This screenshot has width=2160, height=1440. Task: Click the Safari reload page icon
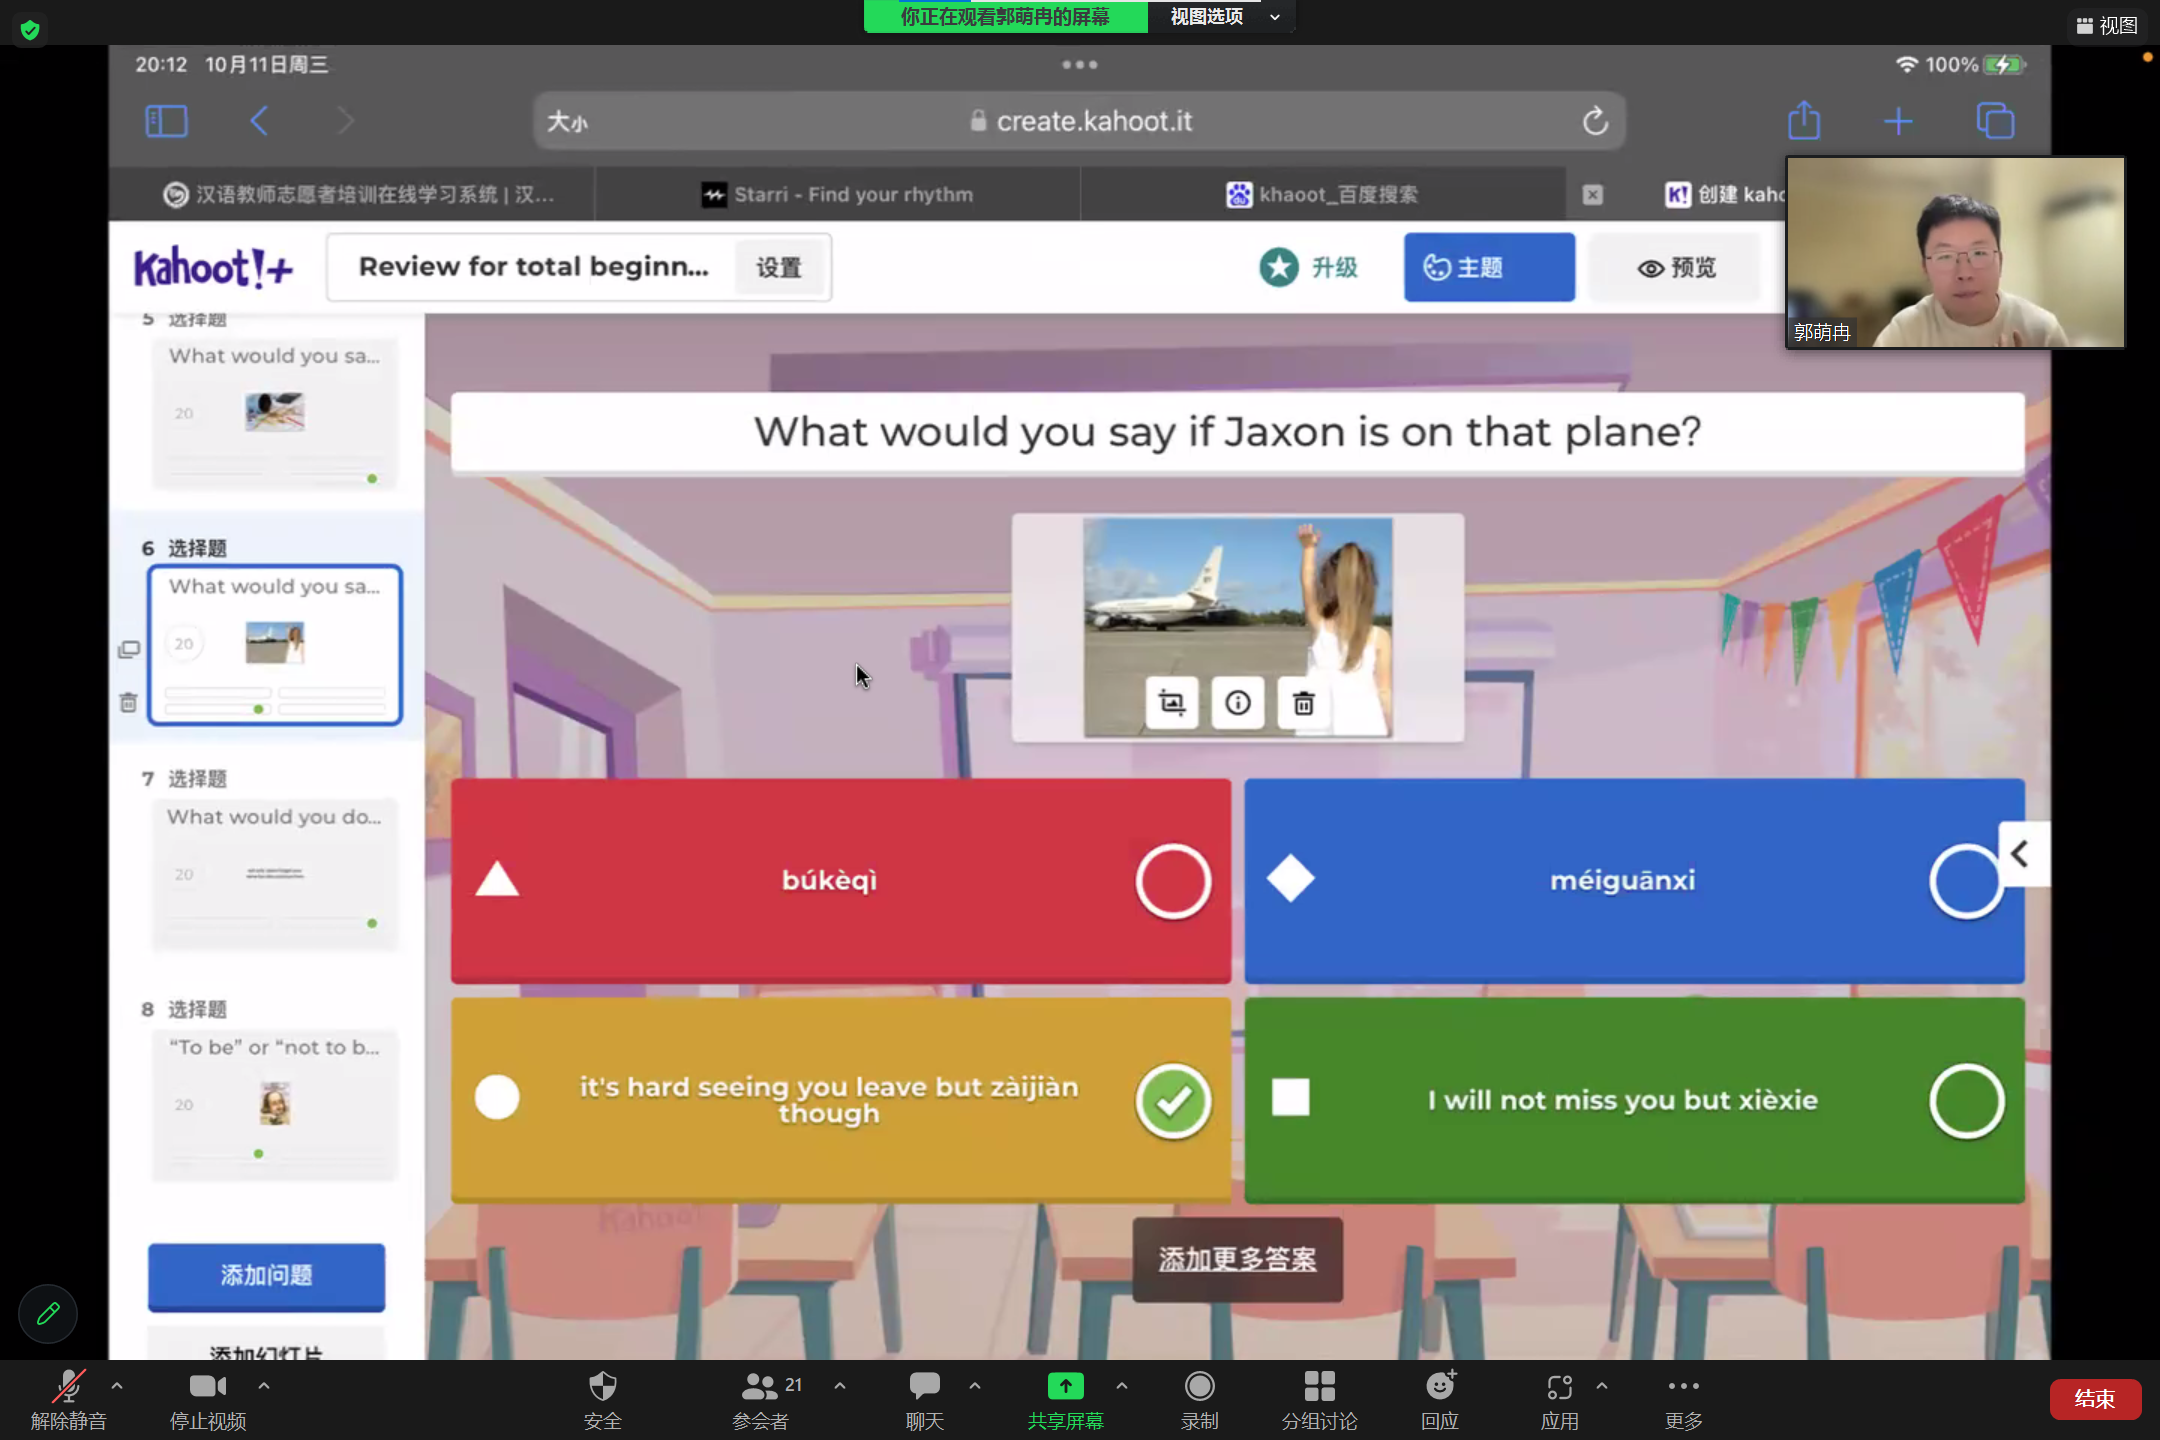(x=1595, y=121)
